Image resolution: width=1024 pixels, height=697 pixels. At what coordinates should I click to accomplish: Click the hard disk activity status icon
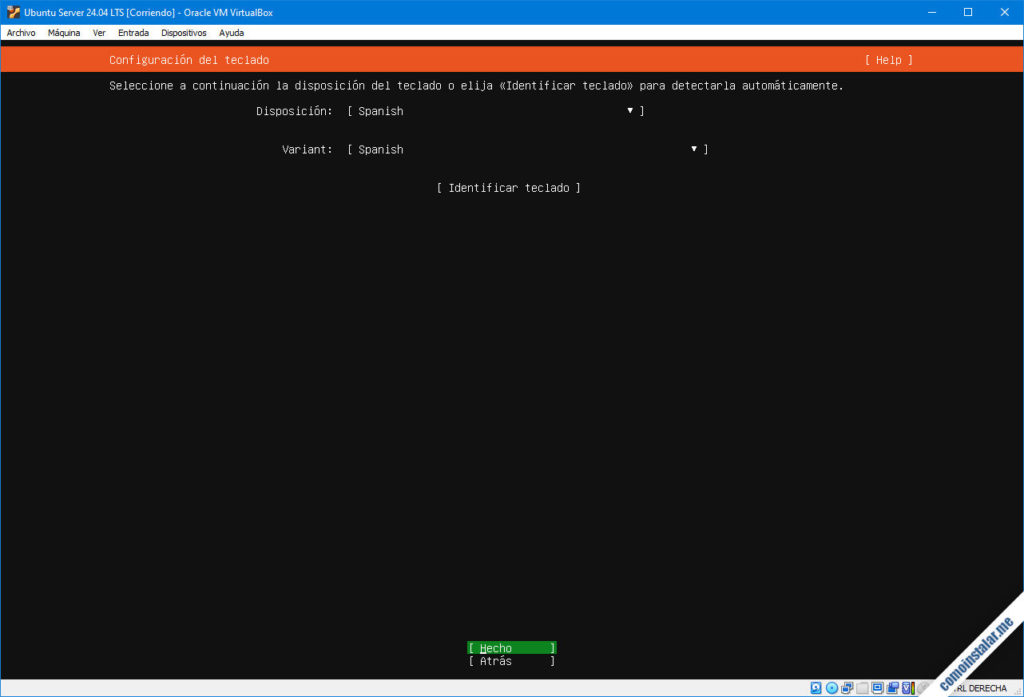(x=816, y=688)
